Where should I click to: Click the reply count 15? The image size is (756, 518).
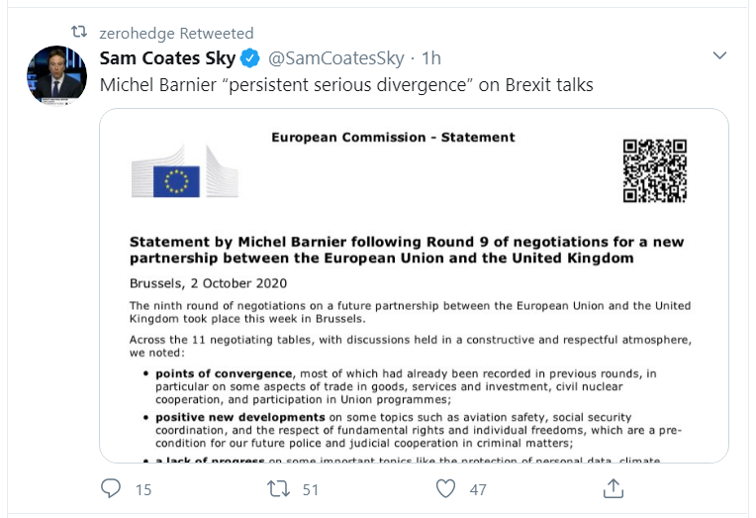pyautogui.click(x=143, y=489)
